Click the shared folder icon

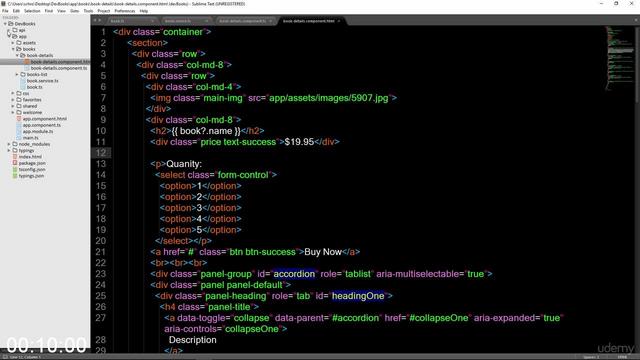tap(19, 106)
